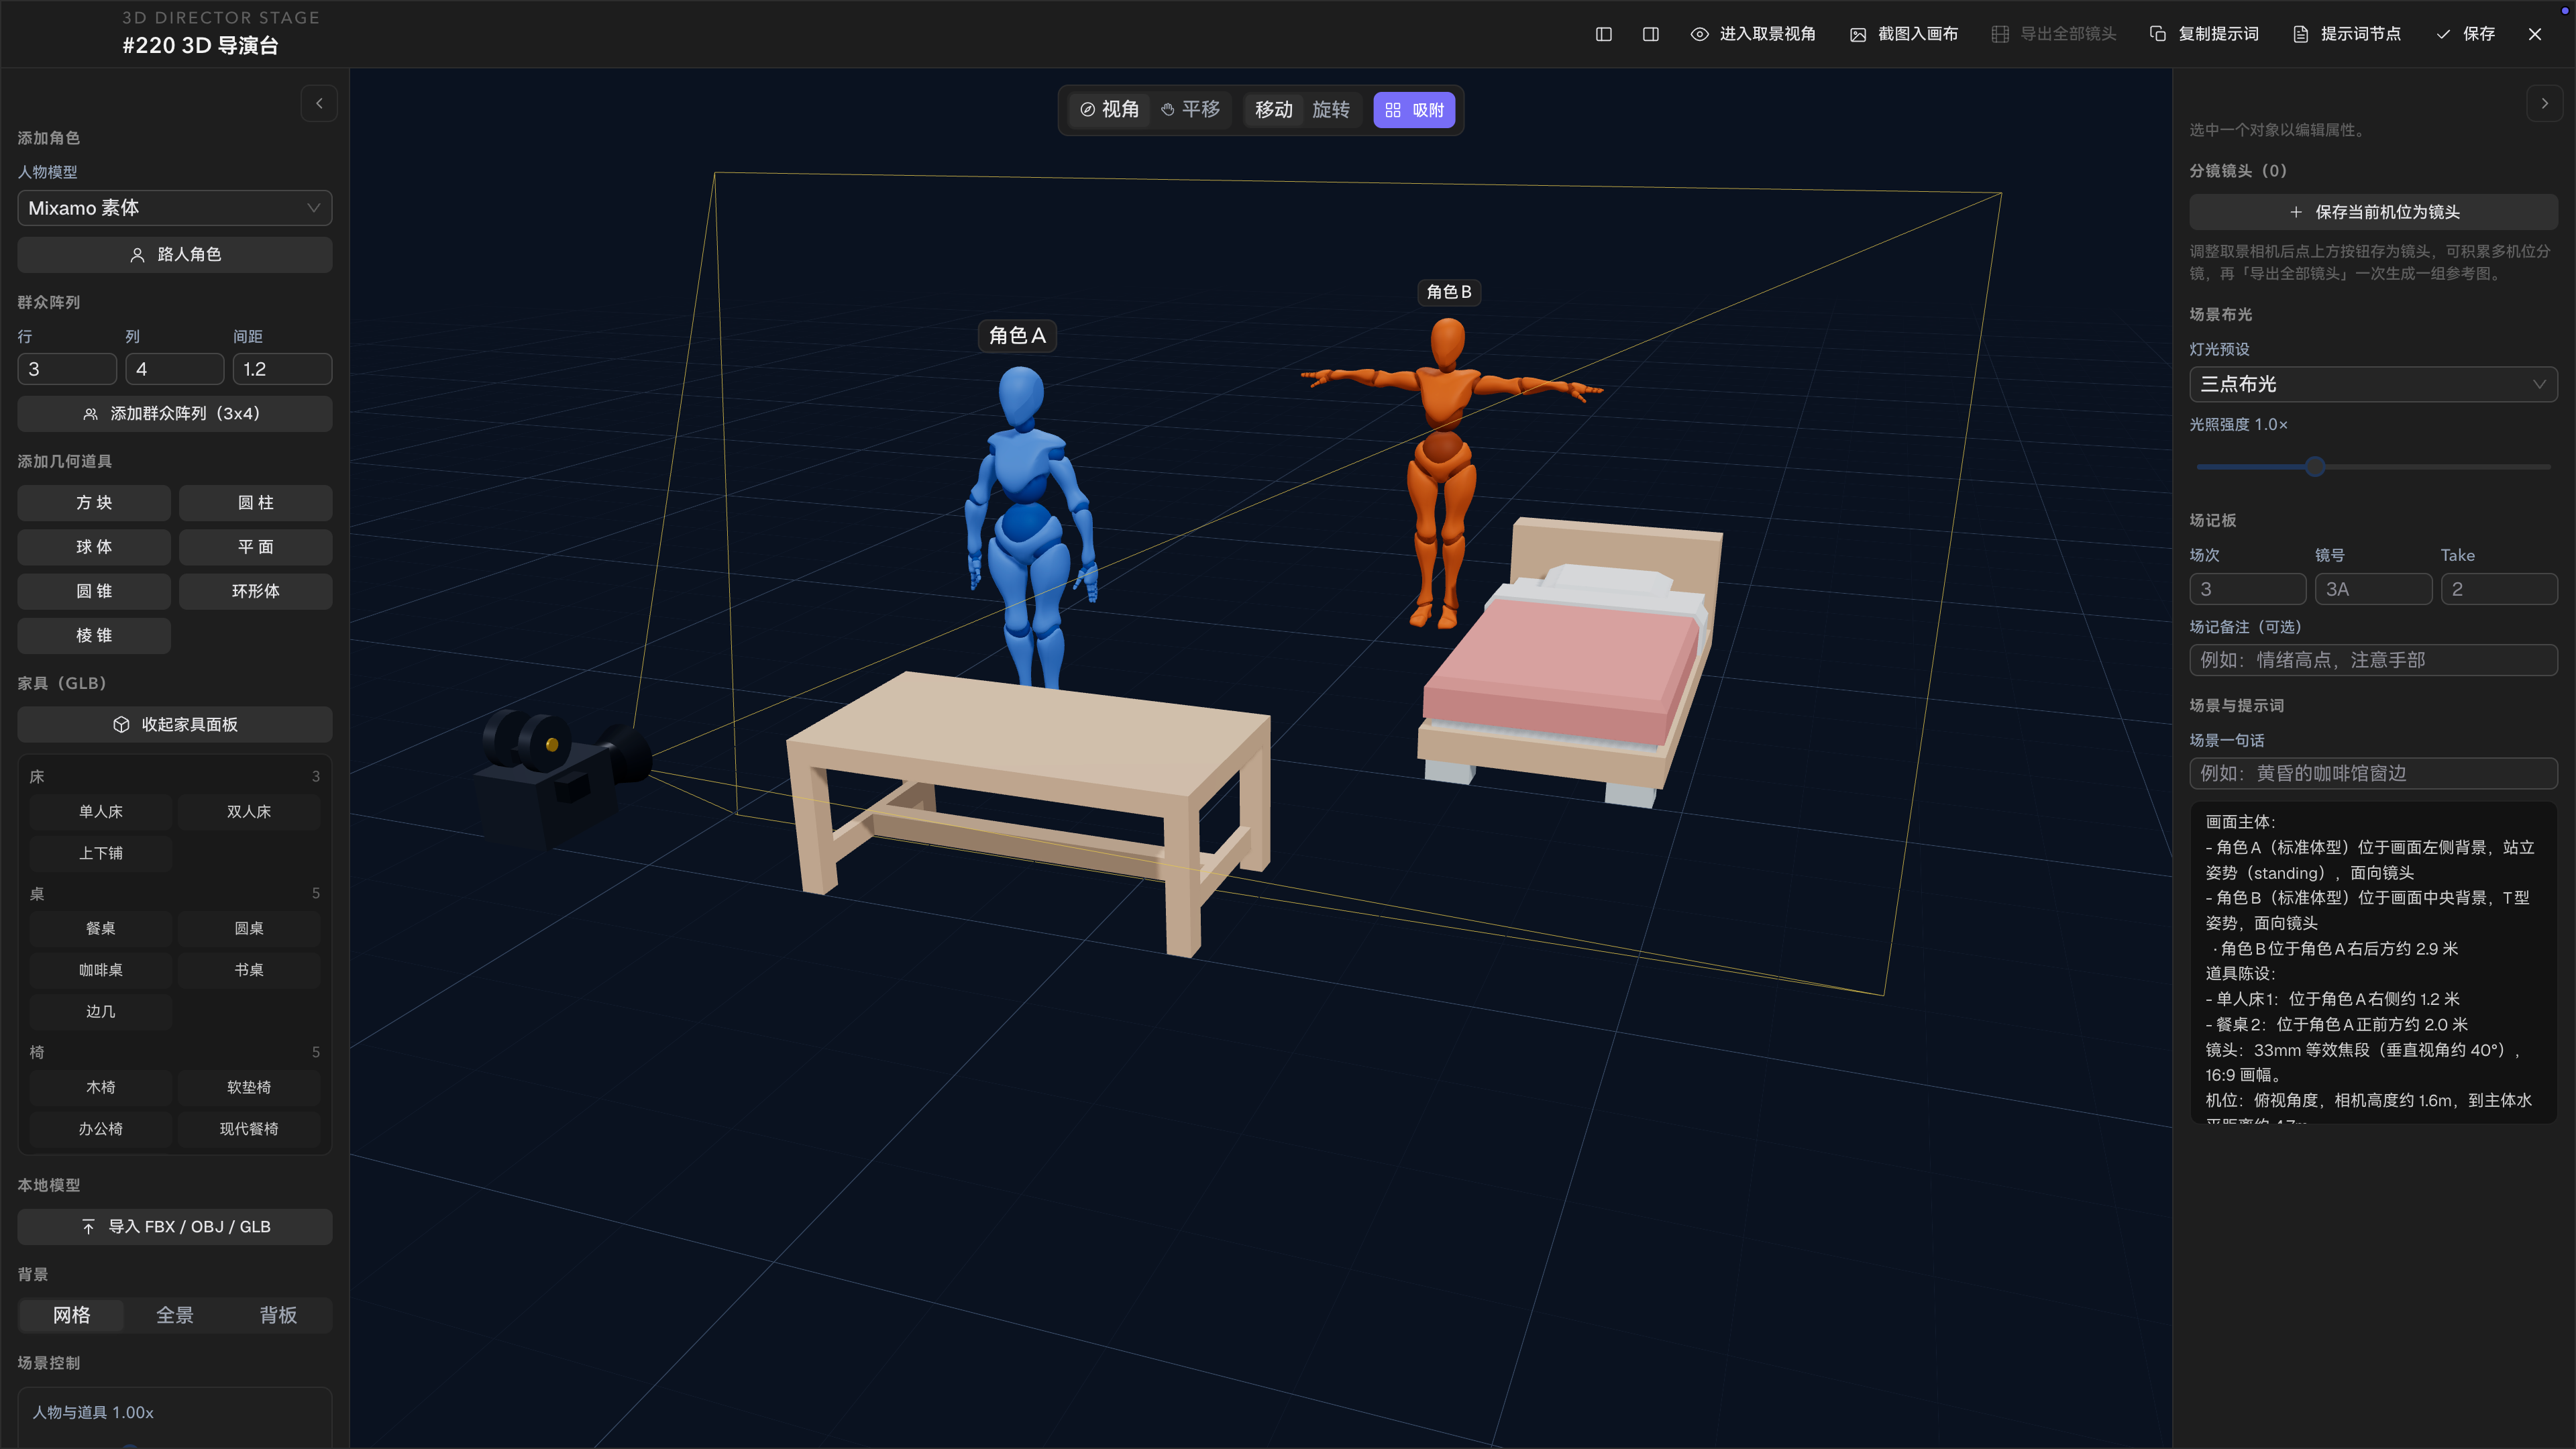The image size is (2576, 1449).
Task: Select the 角色 A label in viewport
Action: point(1016,335)
